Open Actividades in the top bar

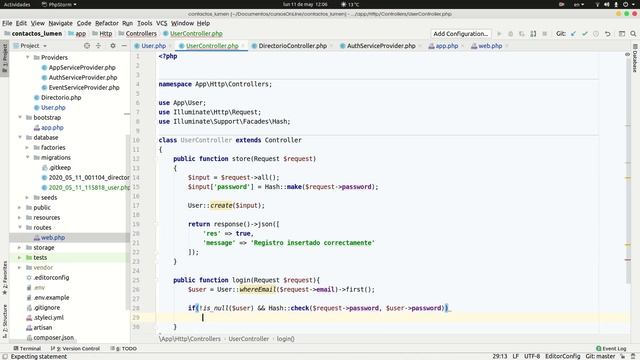17,4
